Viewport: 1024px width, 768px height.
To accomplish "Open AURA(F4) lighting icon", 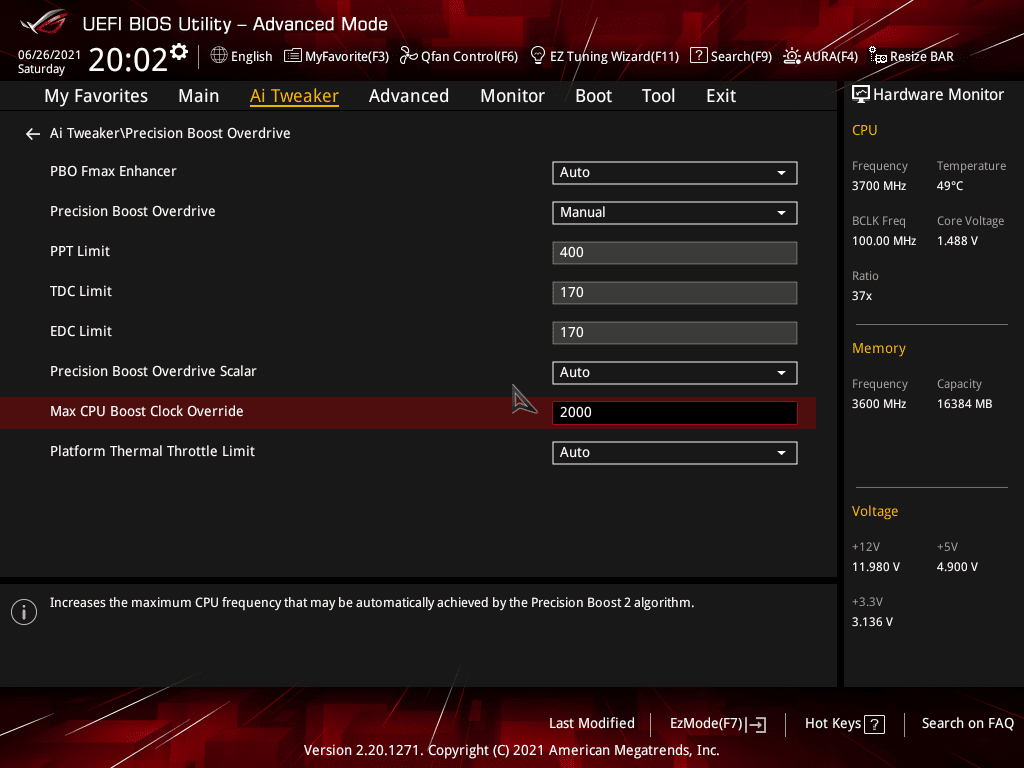I will [792, 56].
